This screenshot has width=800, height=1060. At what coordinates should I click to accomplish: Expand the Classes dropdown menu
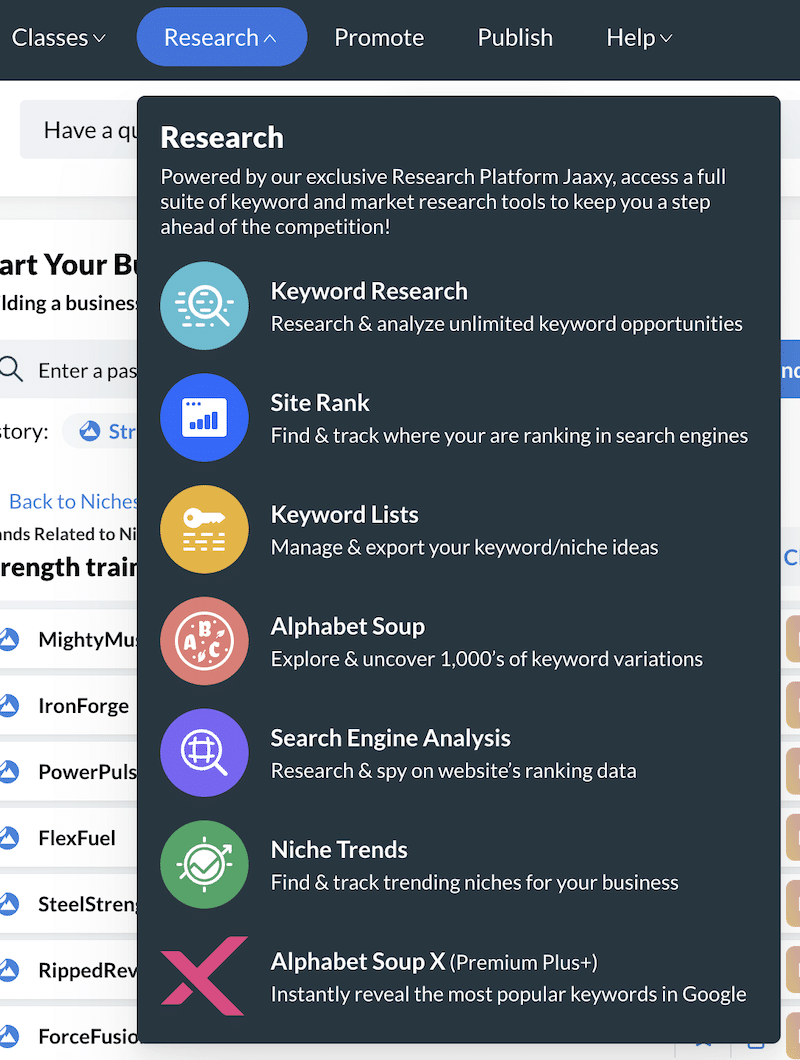click(58, 38)
